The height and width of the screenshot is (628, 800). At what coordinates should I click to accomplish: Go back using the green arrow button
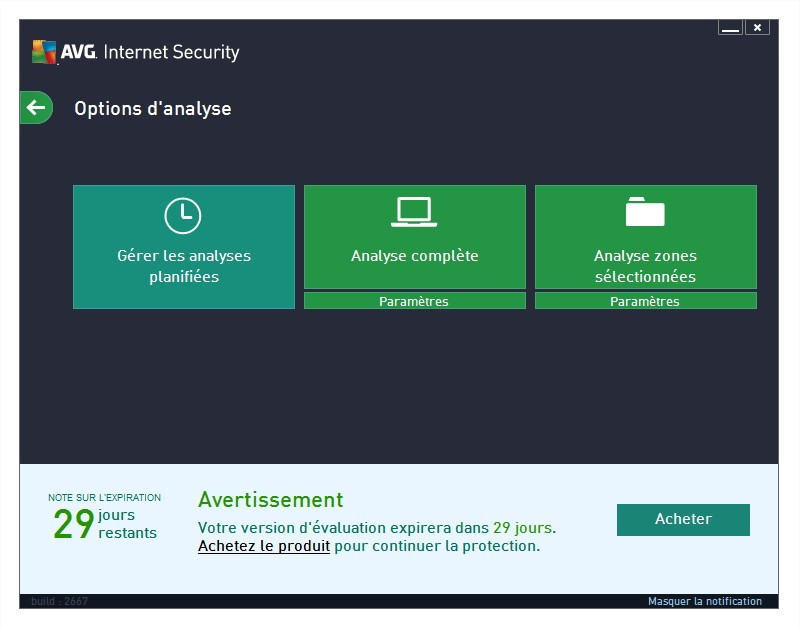coord(36,108)
